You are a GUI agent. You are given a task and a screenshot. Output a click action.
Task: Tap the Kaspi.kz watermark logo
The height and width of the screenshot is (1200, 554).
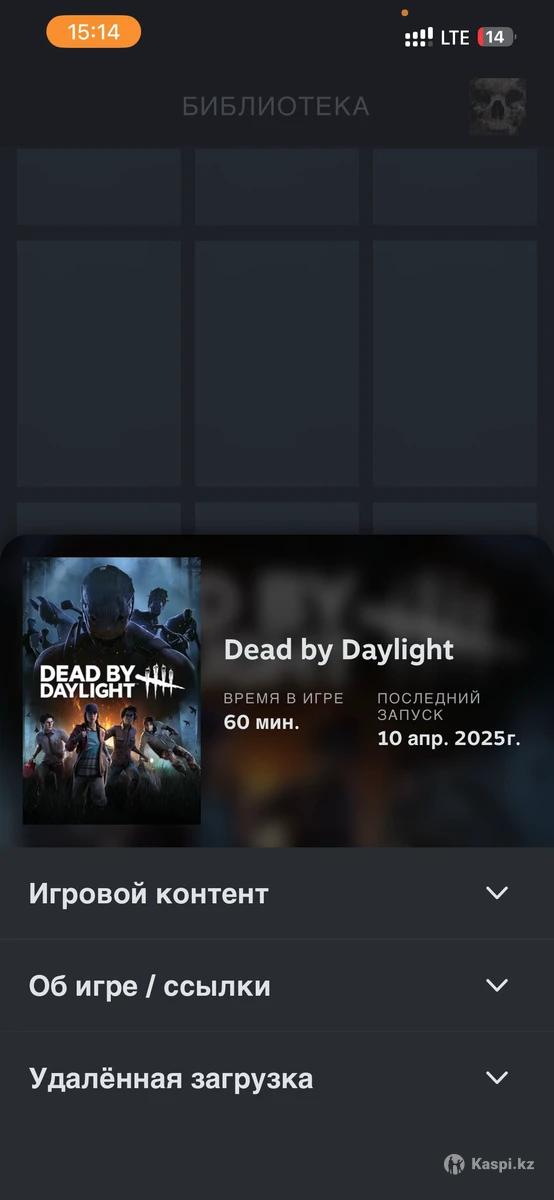[489, 1164]
